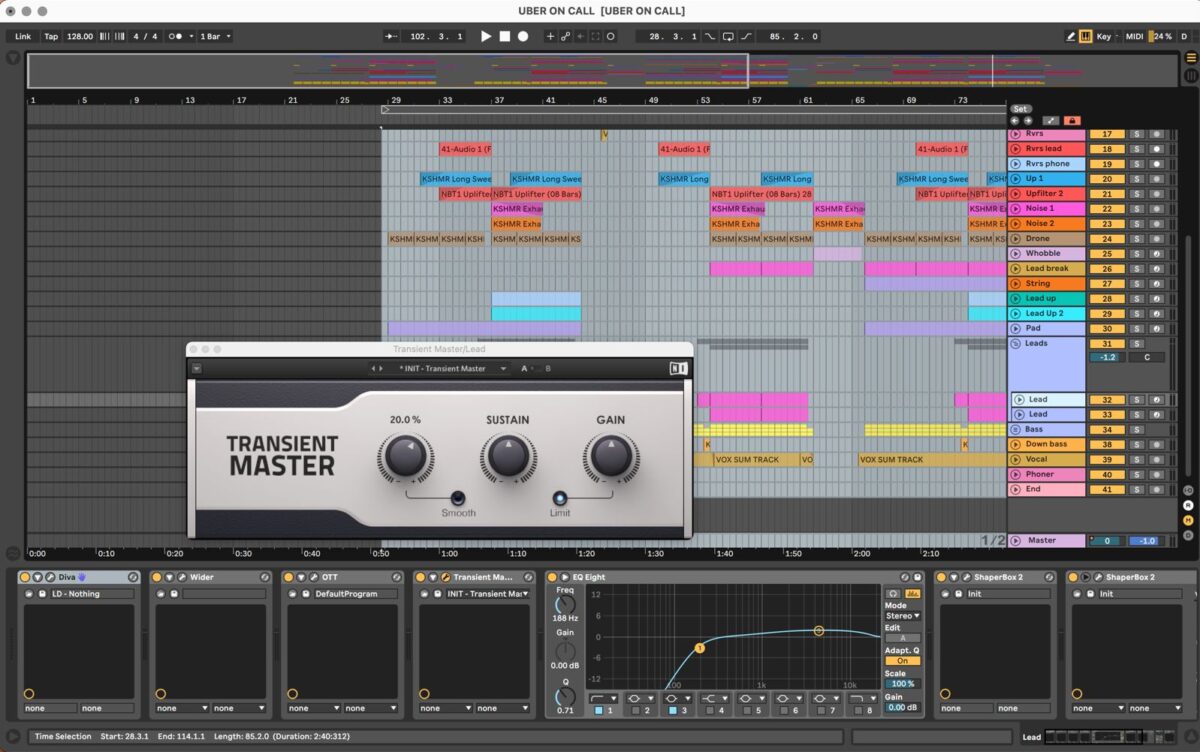Jump to previous locator arrow
Image resolution: width=1200 pixels, height=752 pixels.
(x=1015, y=120)
